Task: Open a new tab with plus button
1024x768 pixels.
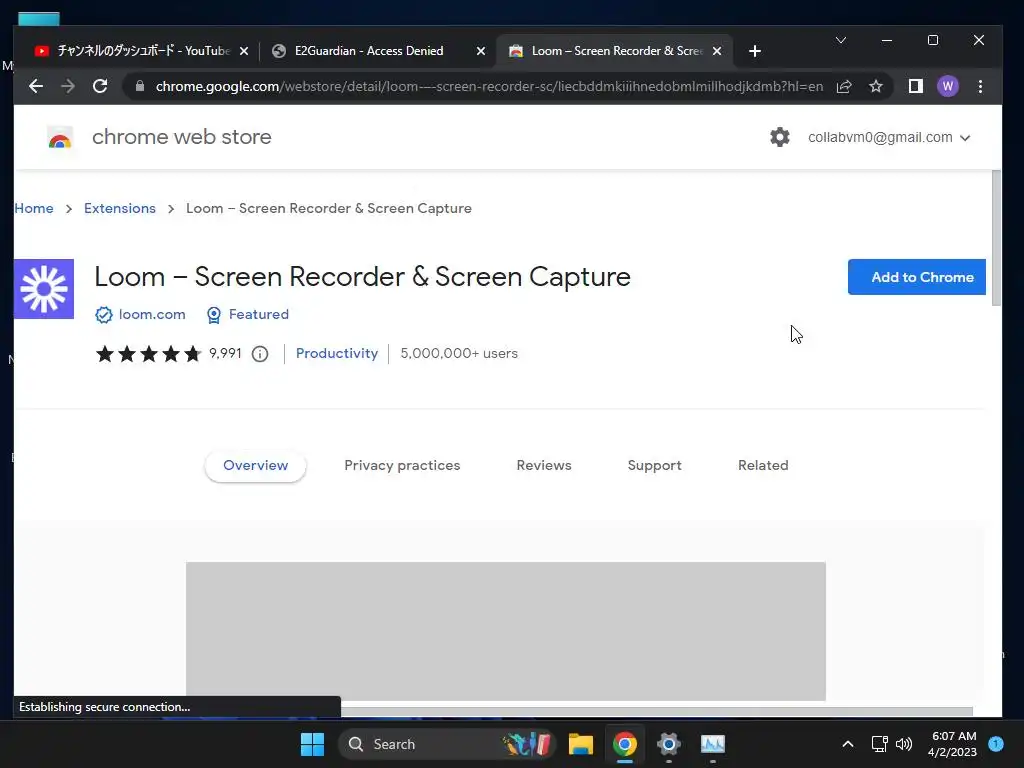Action: pyautogui.click(x=755, y=51)
